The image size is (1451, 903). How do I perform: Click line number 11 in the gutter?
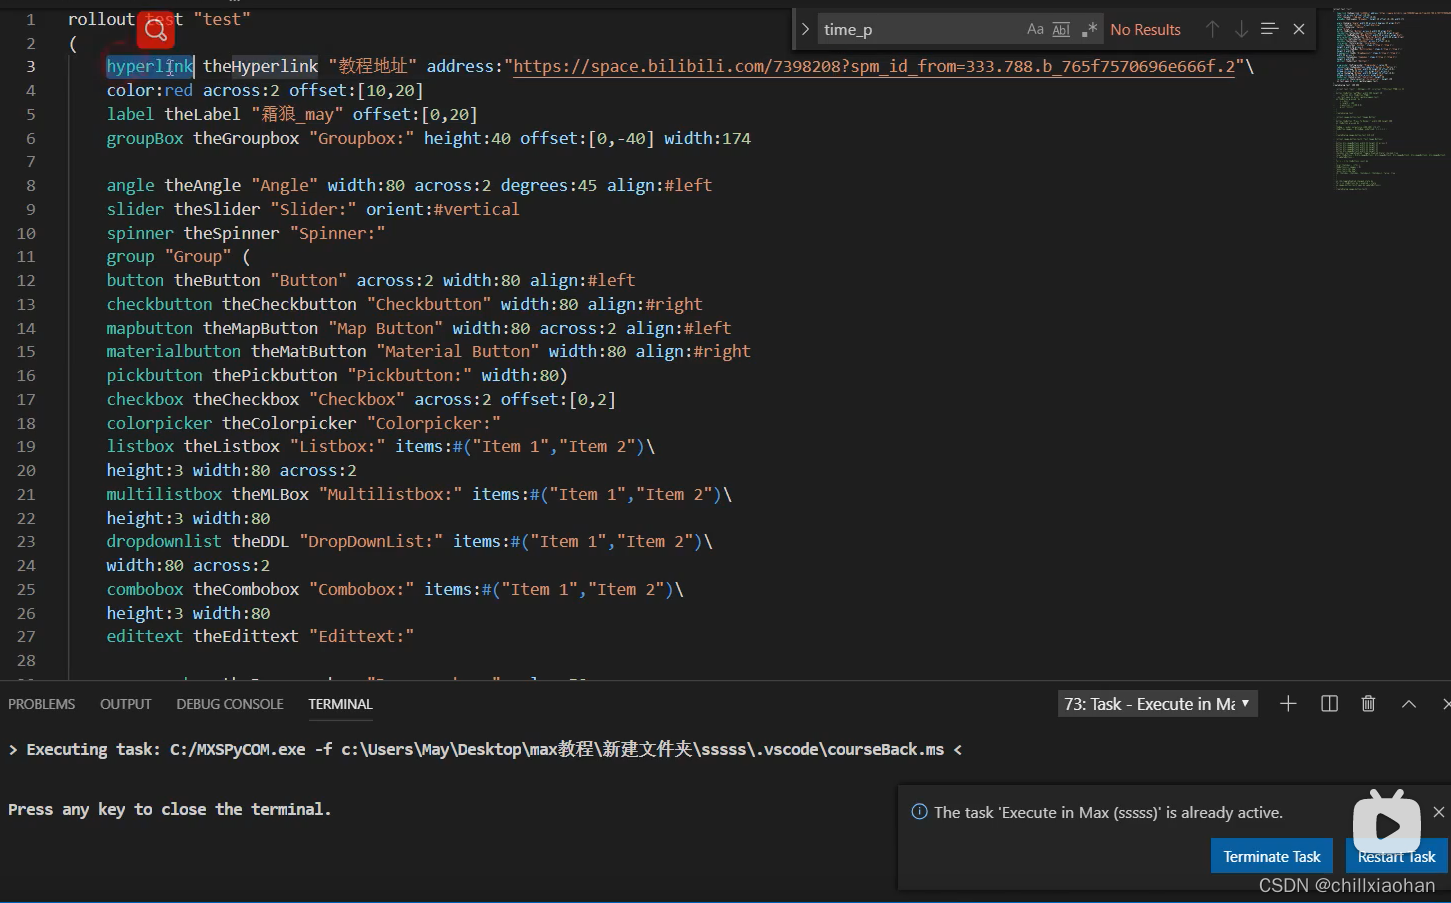pyautogui.click(x=26, y=257)
